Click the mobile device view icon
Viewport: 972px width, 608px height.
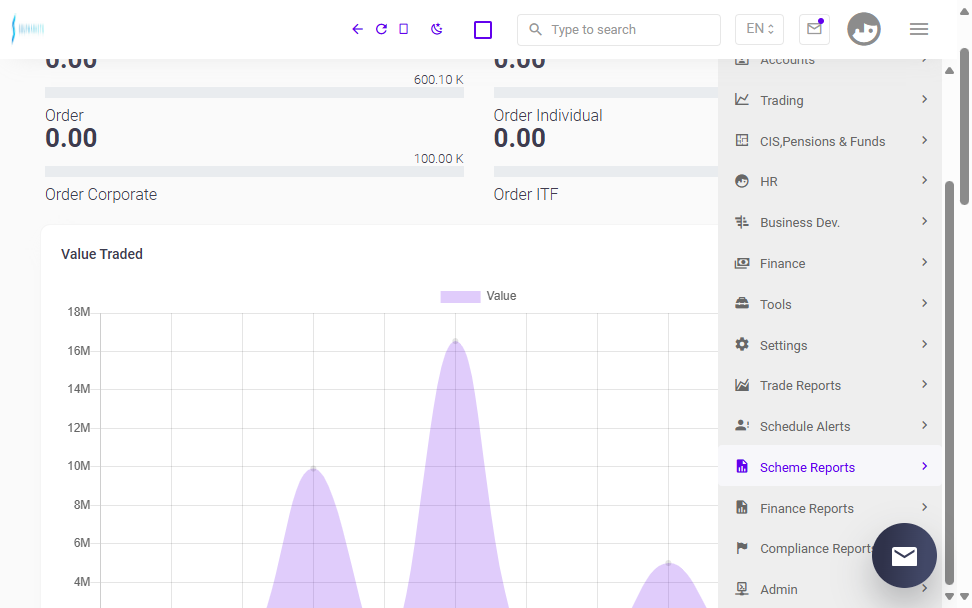point(404,29)
